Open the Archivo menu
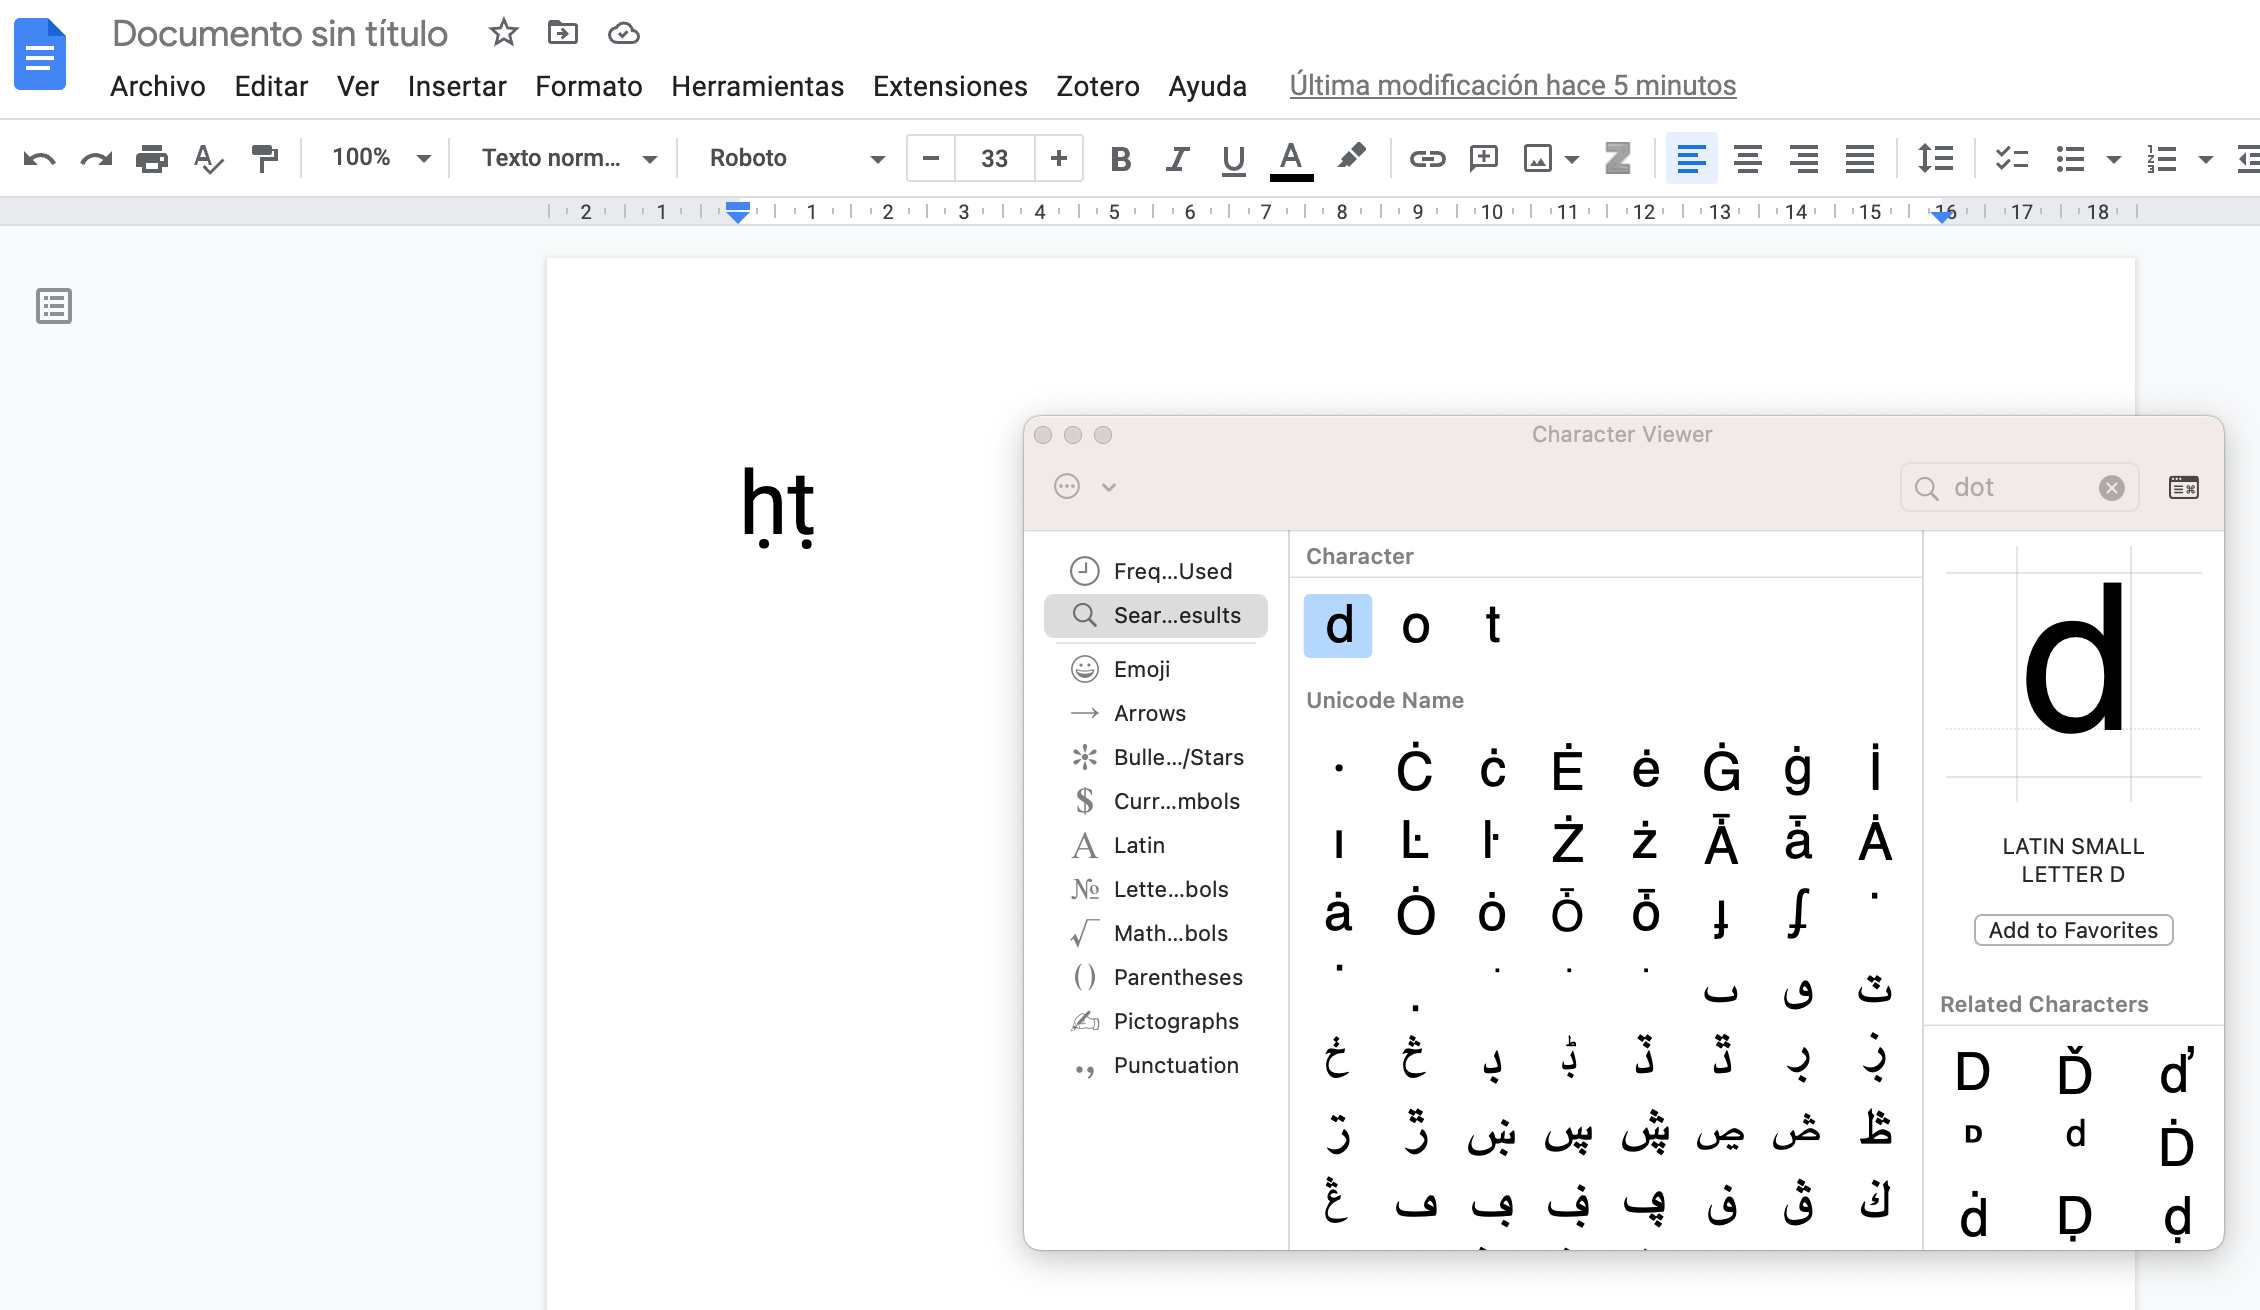 click(158, 86)
